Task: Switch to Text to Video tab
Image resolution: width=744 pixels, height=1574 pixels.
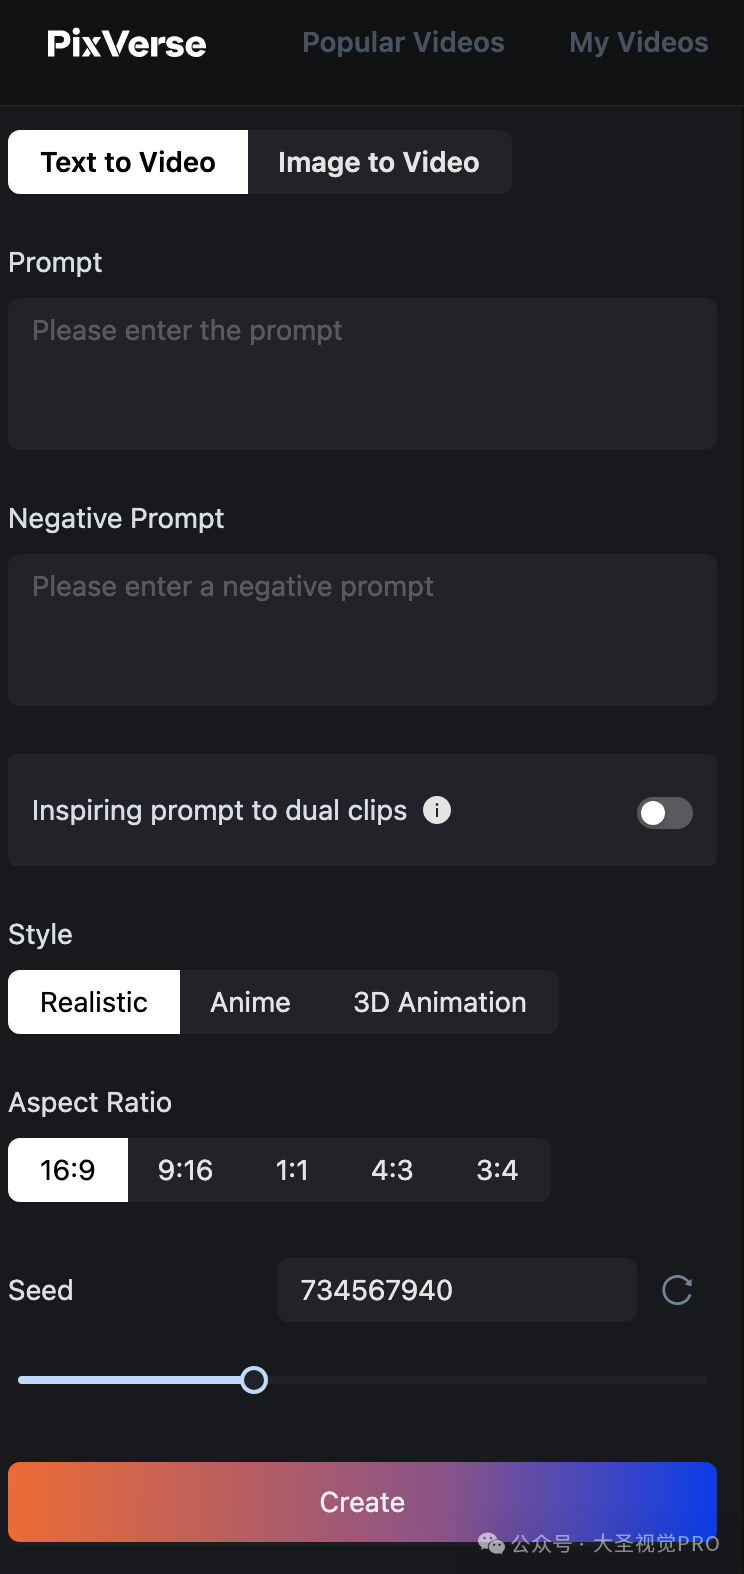Action: coord(128,162)
